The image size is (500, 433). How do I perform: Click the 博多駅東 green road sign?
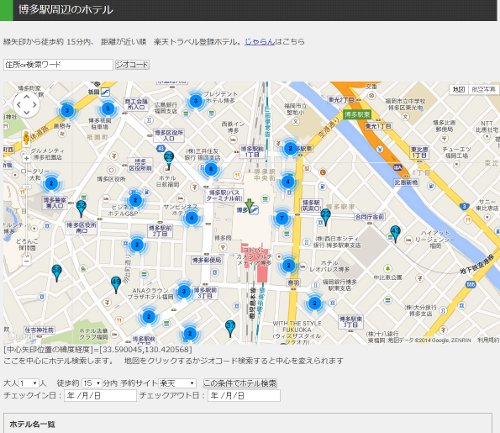click(x=357, y=115)
